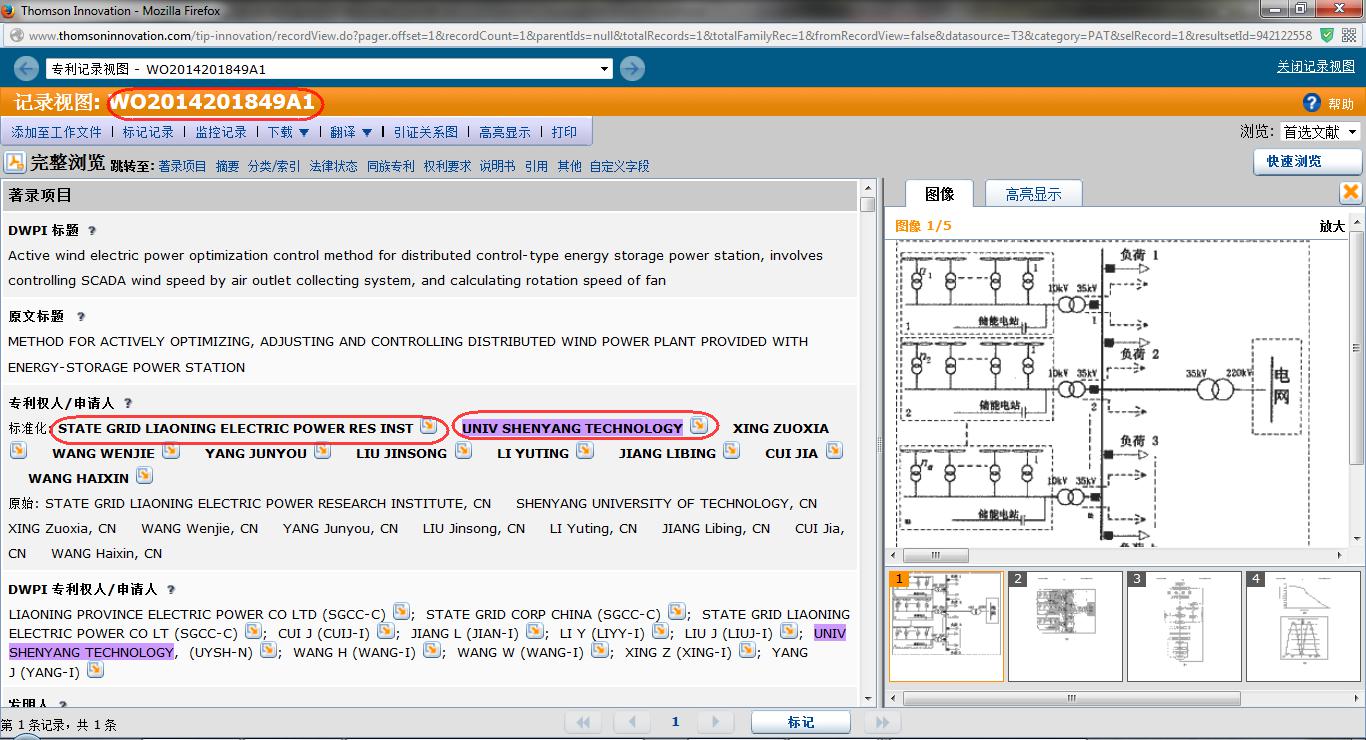Image resolution: width=1366 pixels, height=740 pixels.
Task: Jump to 说明书 section
Action: (497, 166)
